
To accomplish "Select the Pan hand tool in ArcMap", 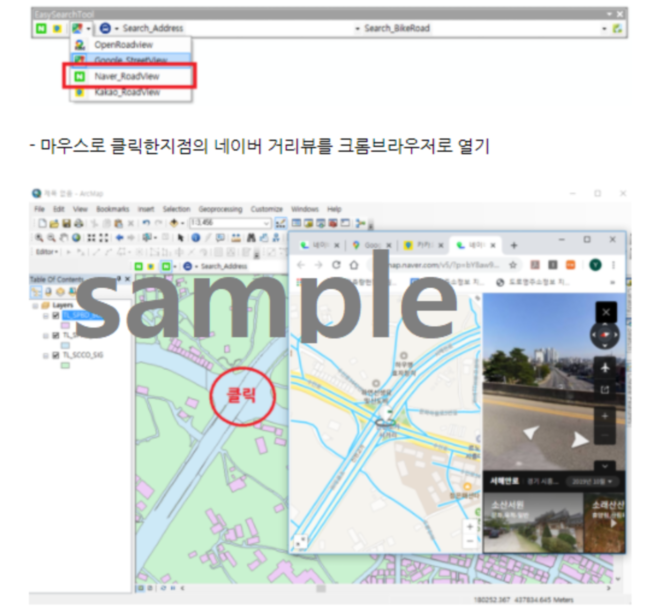I will (x=64, y=237).
